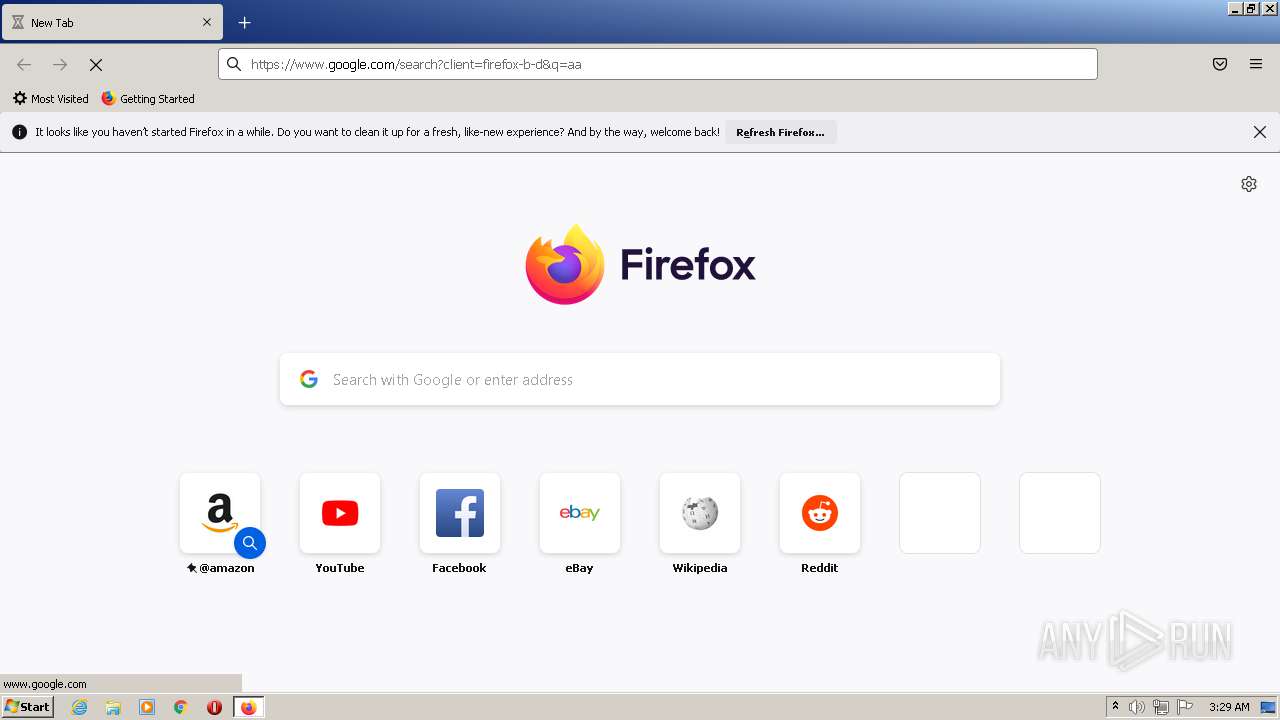Click the 3:29 AM clock
The image size is (1280, 720).
[1229, 707]
